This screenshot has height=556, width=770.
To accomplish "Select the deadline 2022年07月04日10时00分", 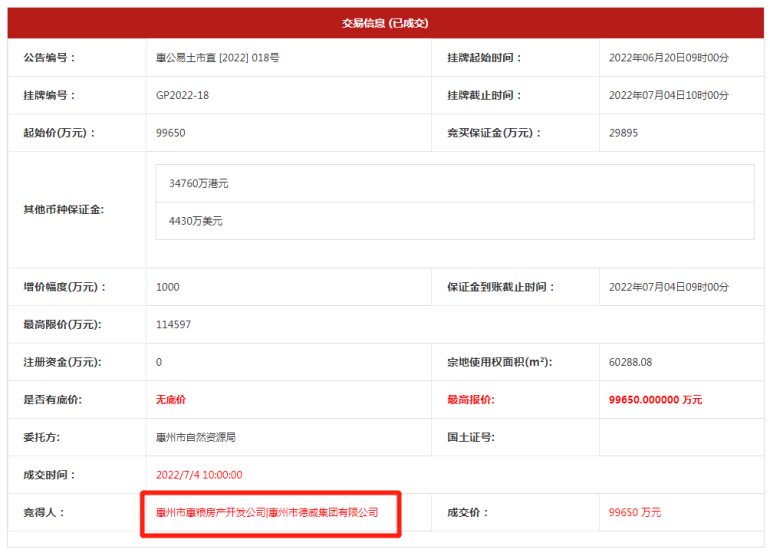I will (669, 95).
